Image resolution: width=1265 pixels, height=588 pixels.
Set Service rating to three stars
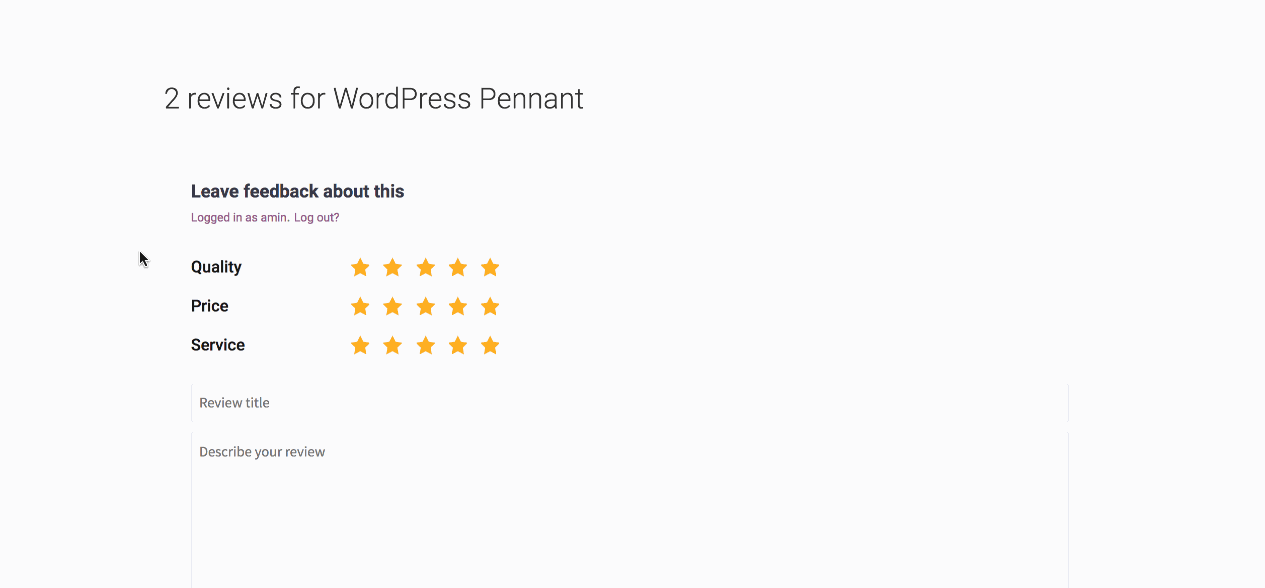coord(425,345)
